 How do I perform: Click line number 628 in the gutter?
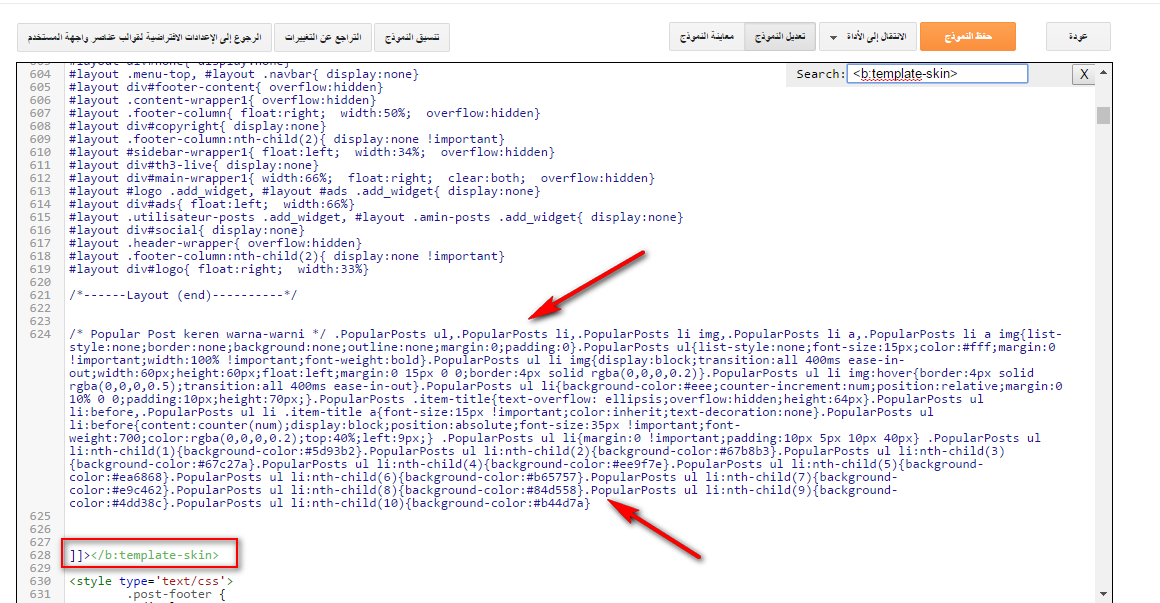point(40,555)
